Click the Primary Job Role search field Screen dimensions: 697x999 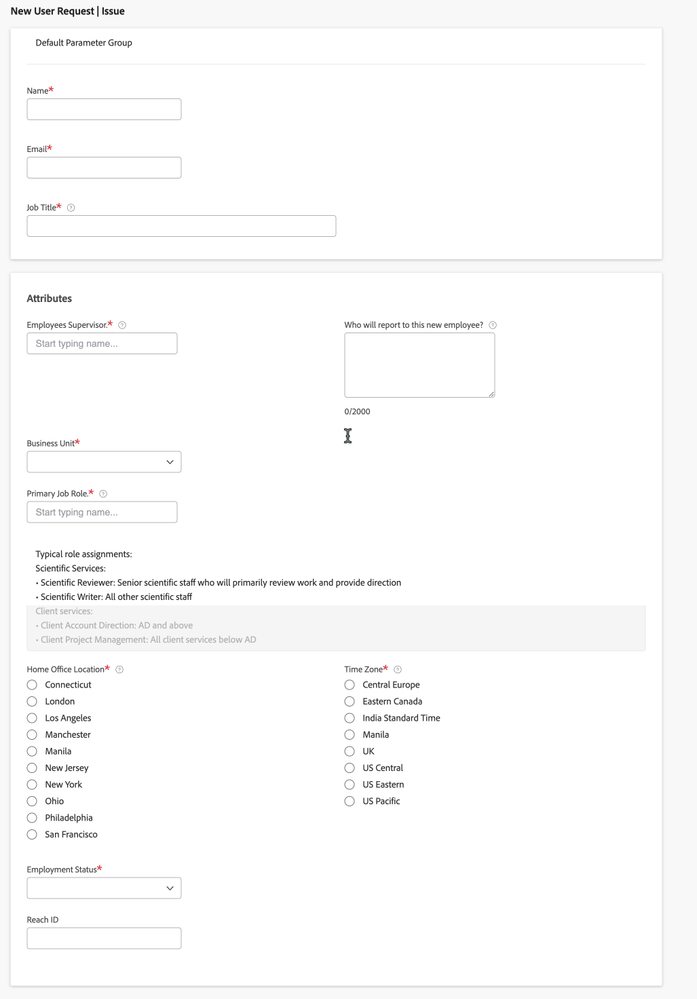(102, 512)
